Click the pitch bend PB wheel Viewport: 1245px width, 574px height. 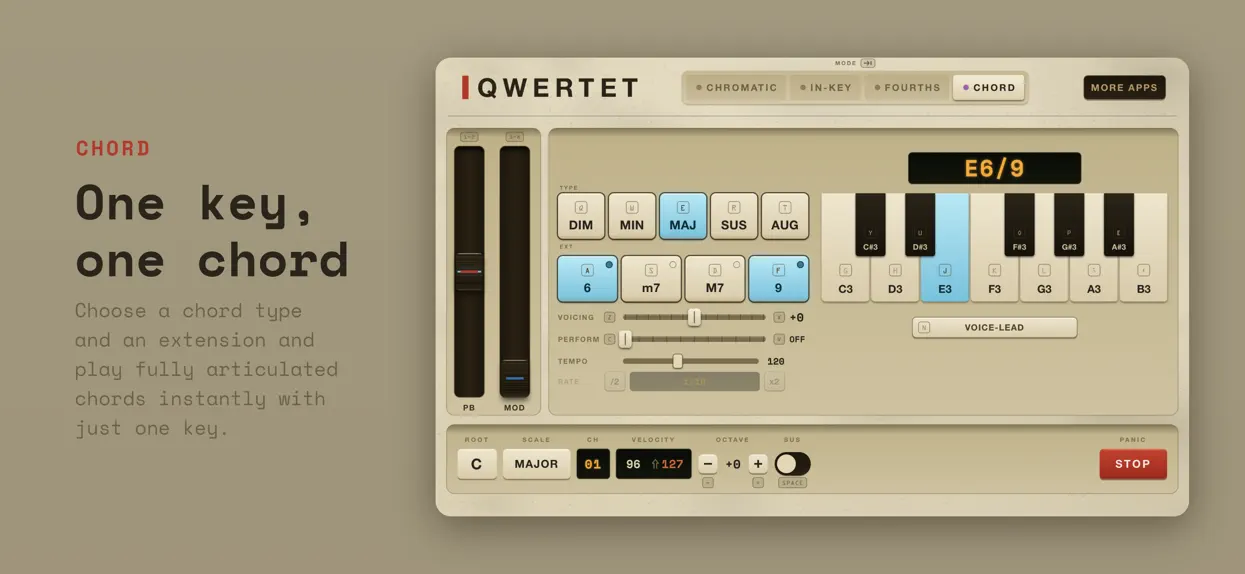469,271
